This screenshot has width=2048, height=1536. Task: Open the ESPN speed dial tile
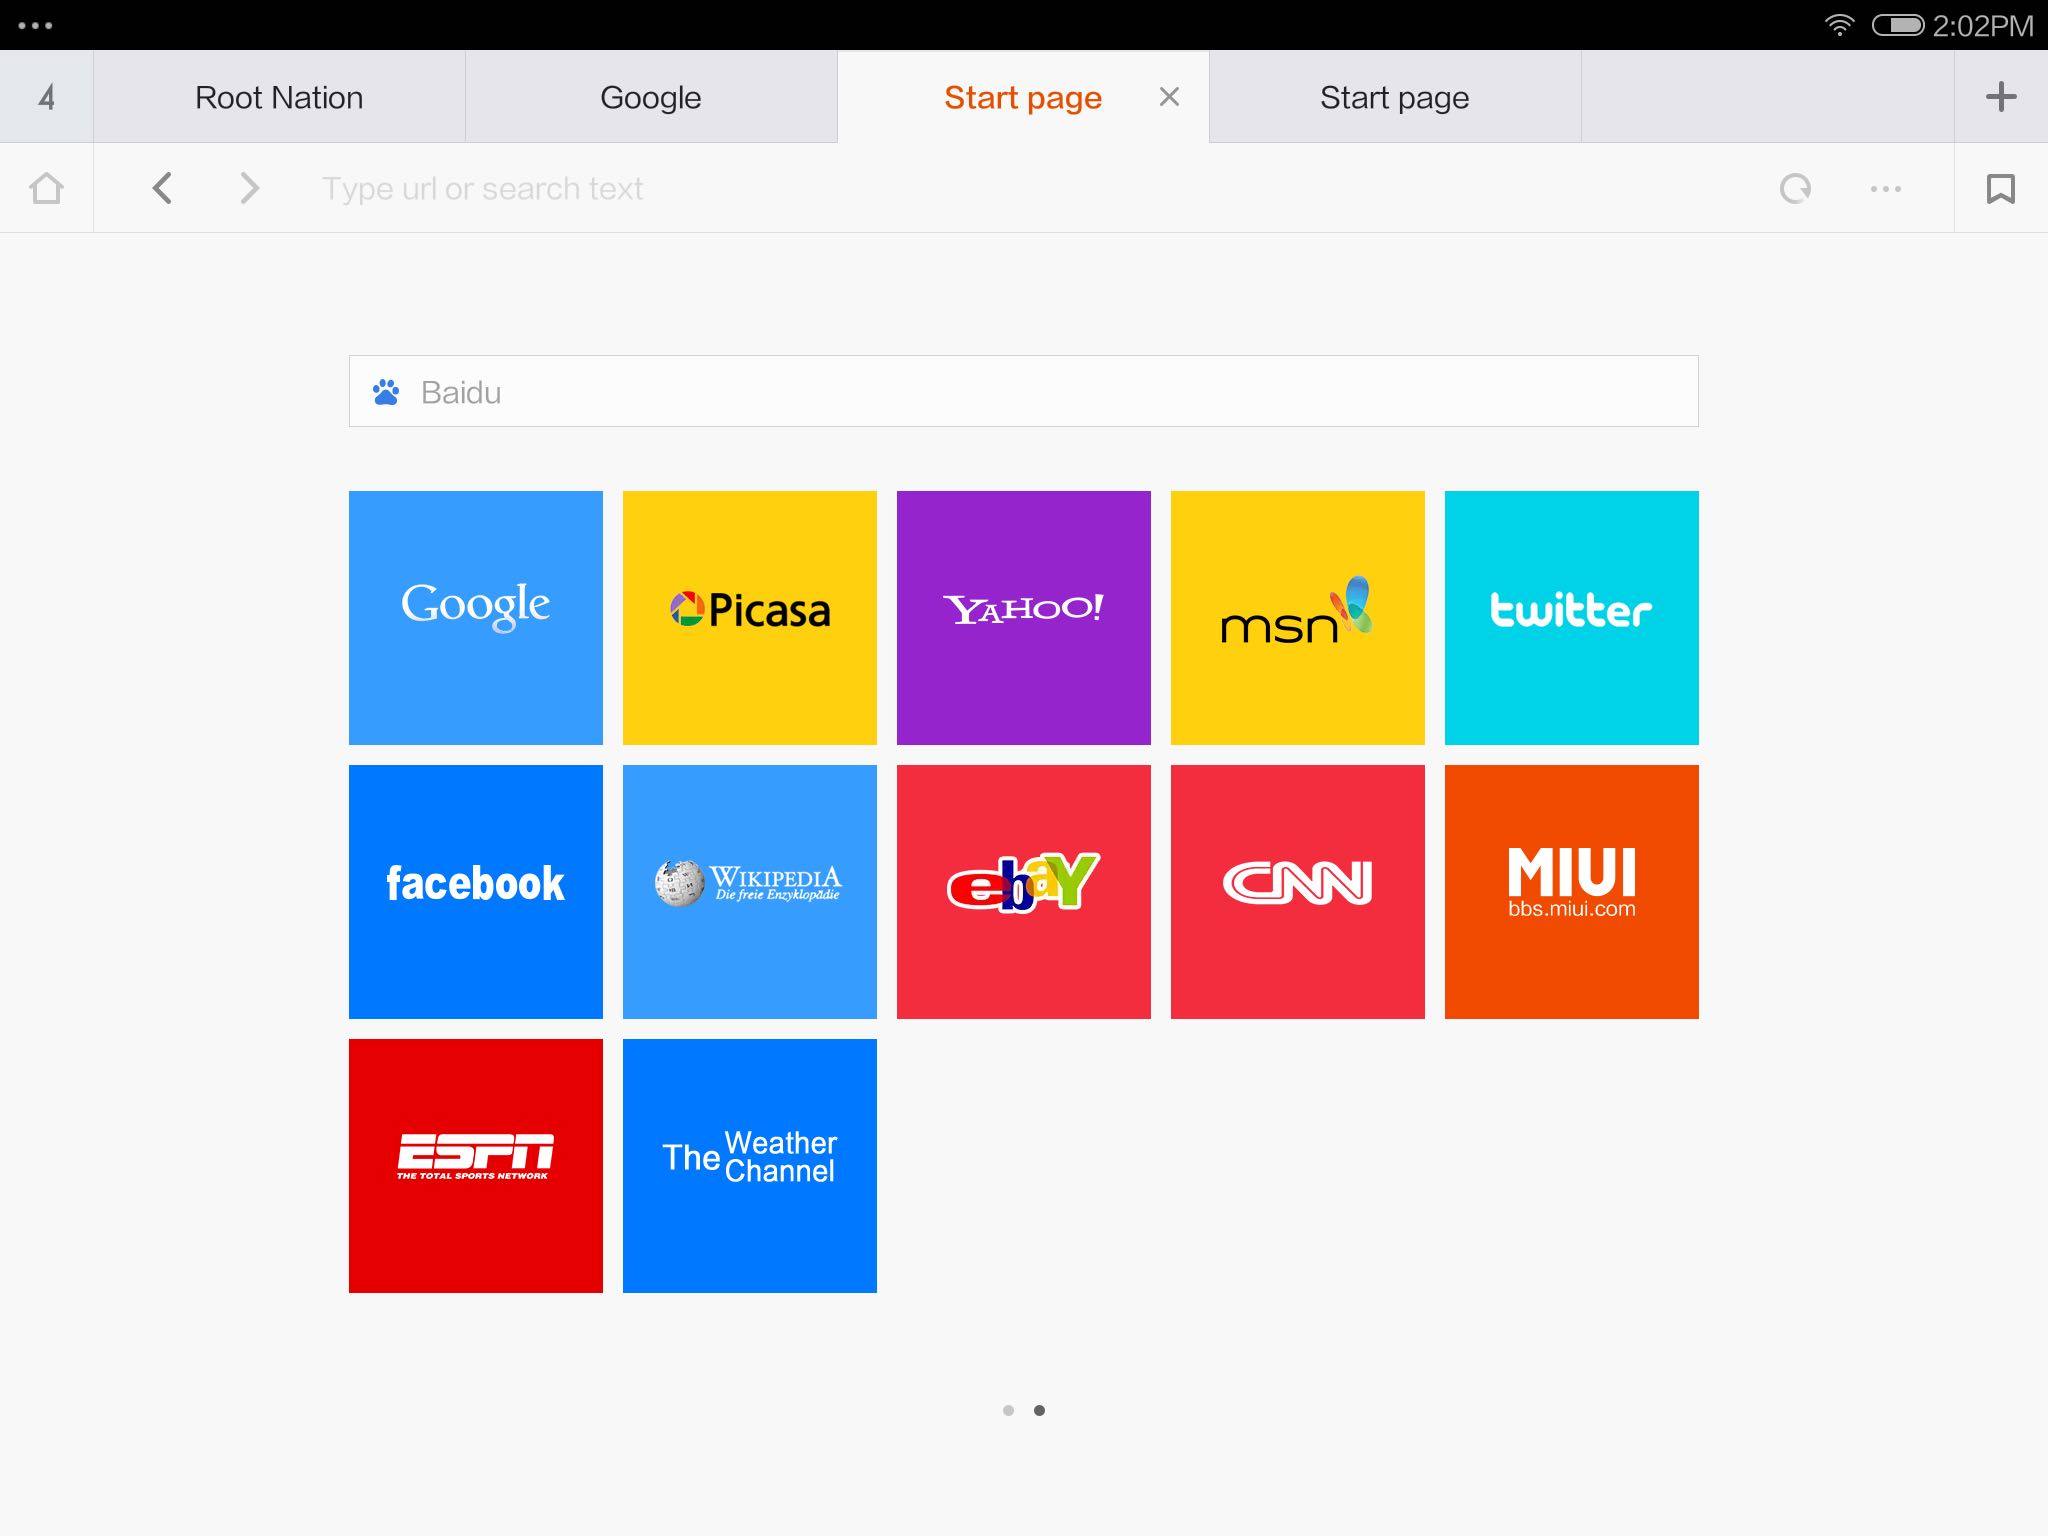pos(476,1166)
